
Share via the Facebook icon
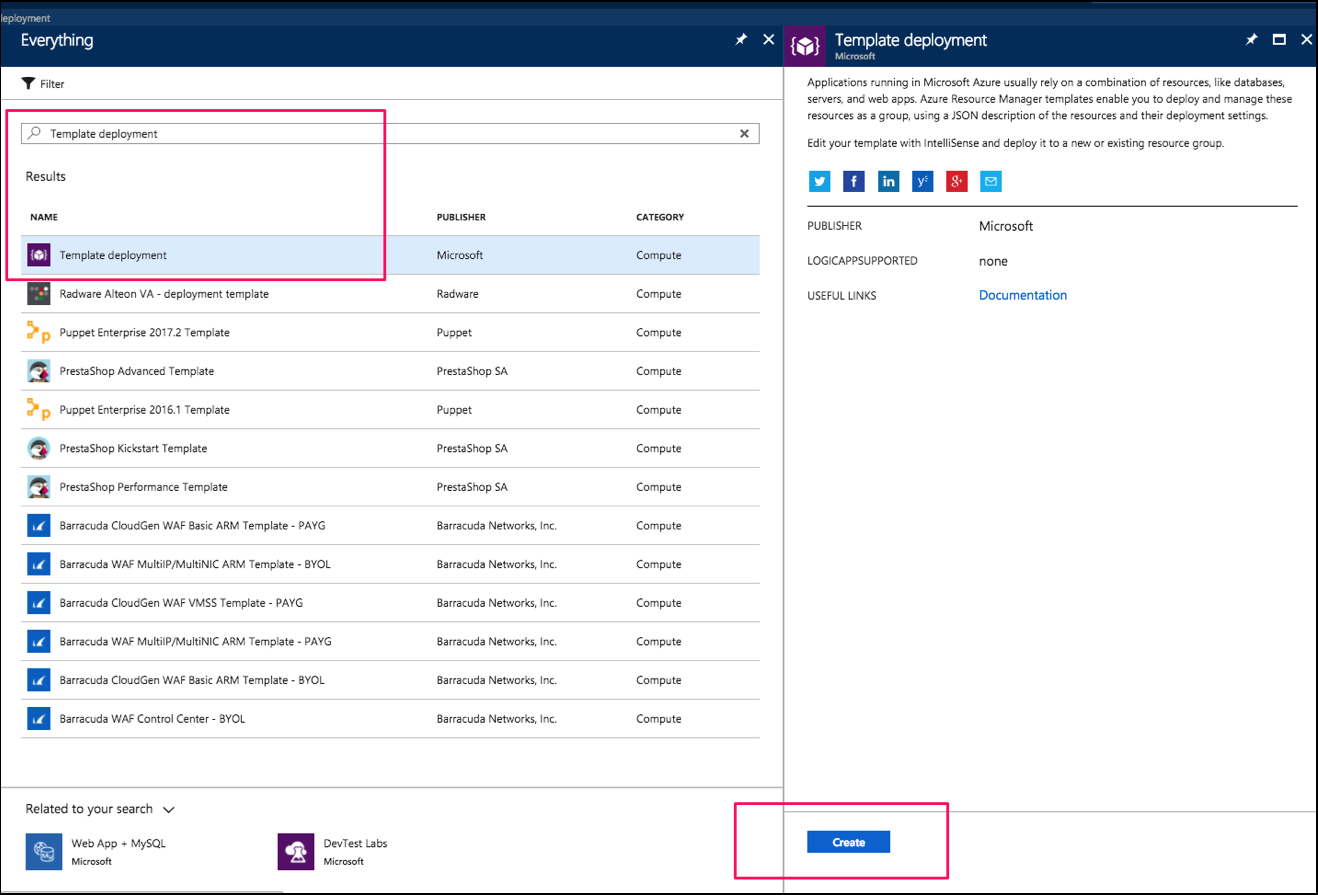click(853, 181)
